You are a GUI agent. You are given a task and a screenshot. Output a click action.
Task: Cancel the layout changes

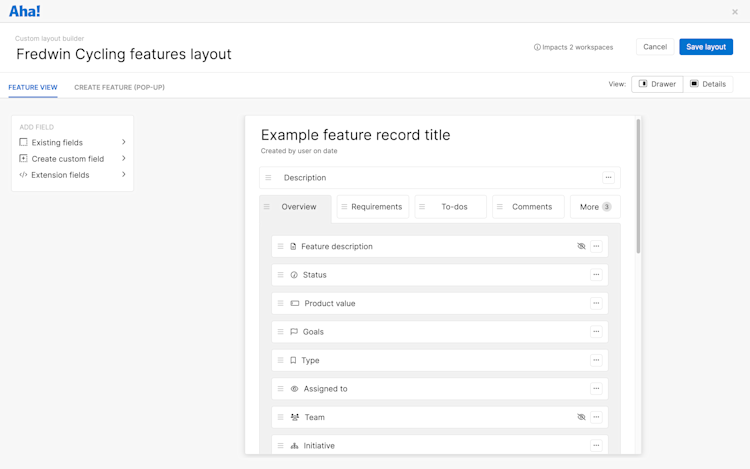click(x=655, y=47)
